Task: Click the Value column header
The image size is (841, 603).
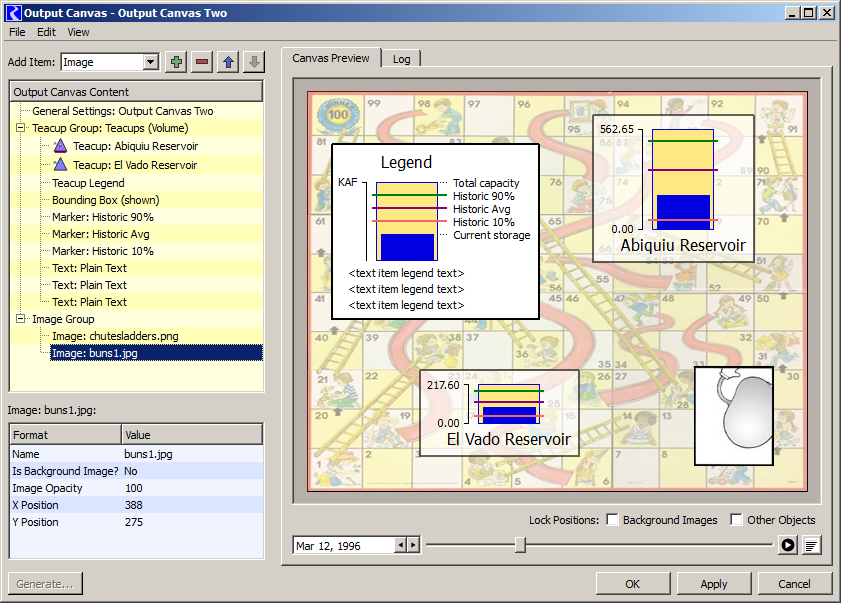Action: click(192, 435)
